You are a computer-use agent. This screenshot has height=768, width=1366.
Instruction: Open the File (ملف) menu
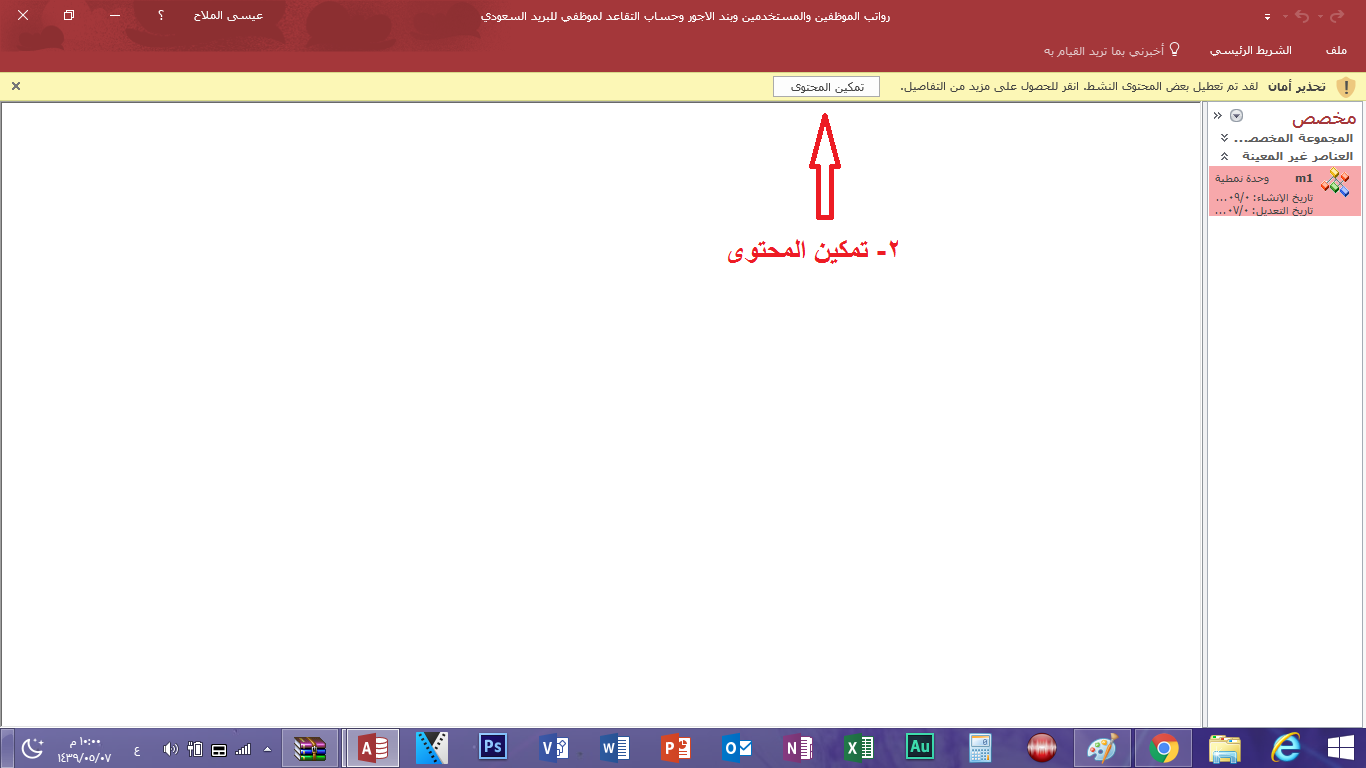1336,50
